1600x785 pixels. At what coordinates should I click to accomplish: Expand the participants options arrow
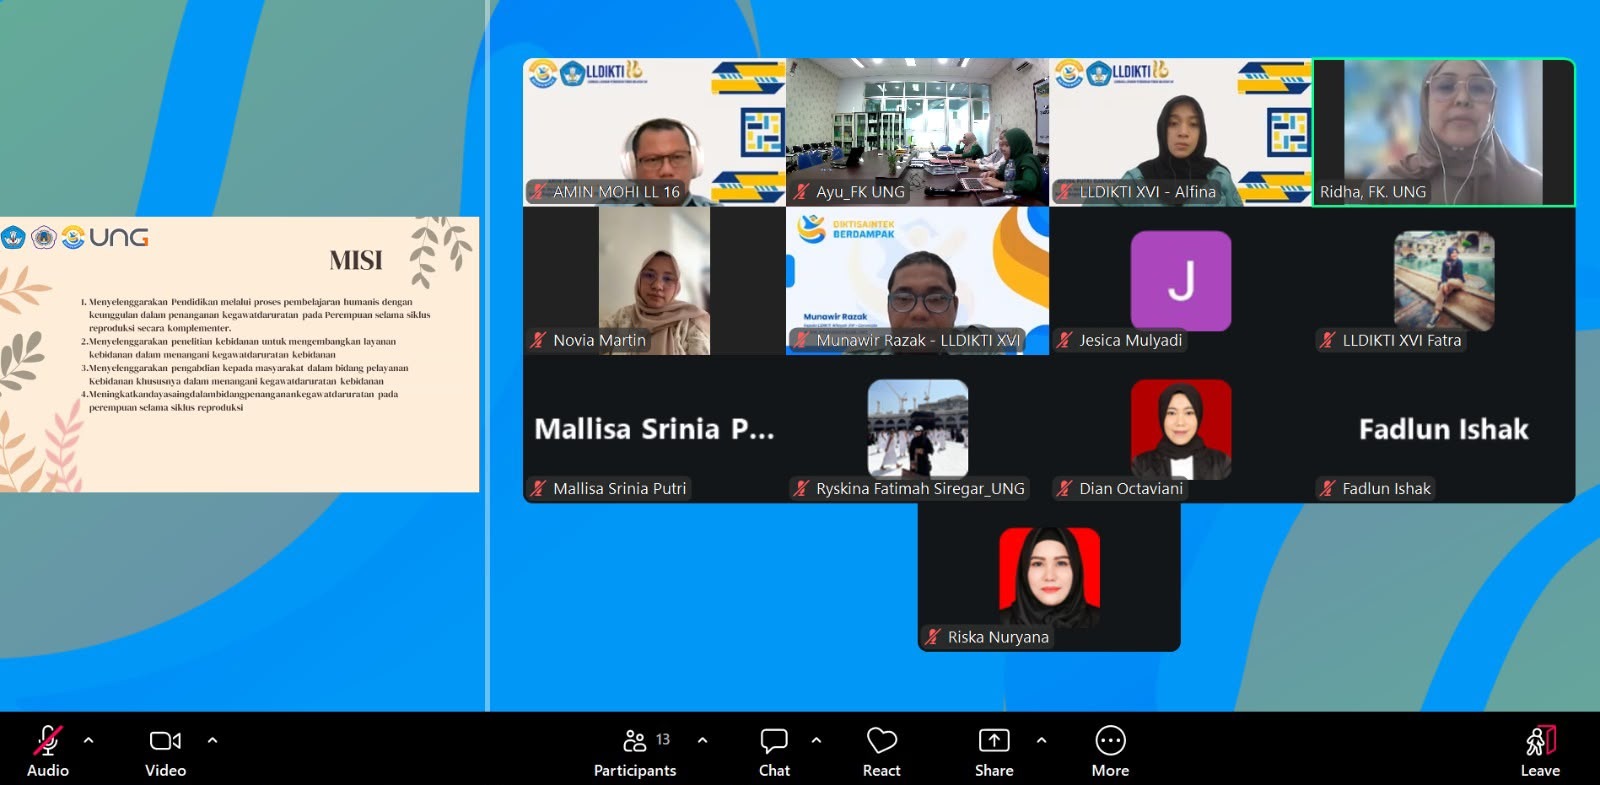tap(702, 741)
